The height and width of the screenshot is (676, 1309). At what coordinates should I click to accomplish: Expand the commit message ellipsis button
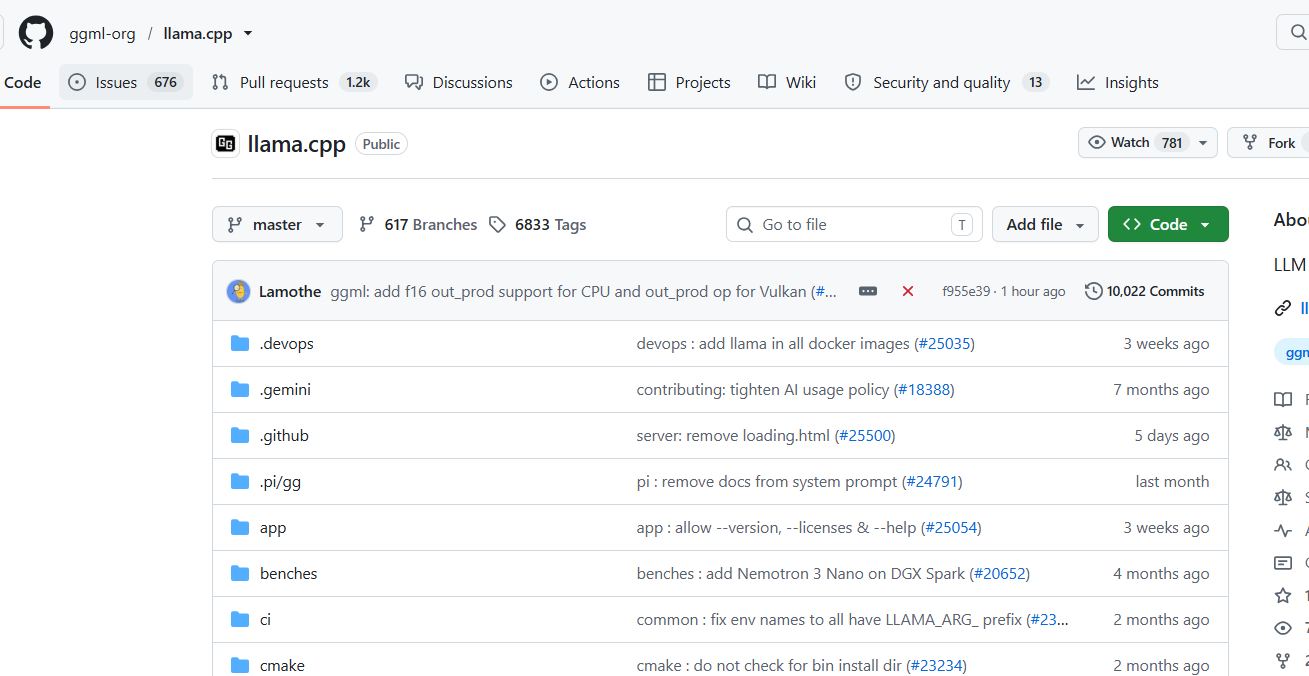pos(868,291)
